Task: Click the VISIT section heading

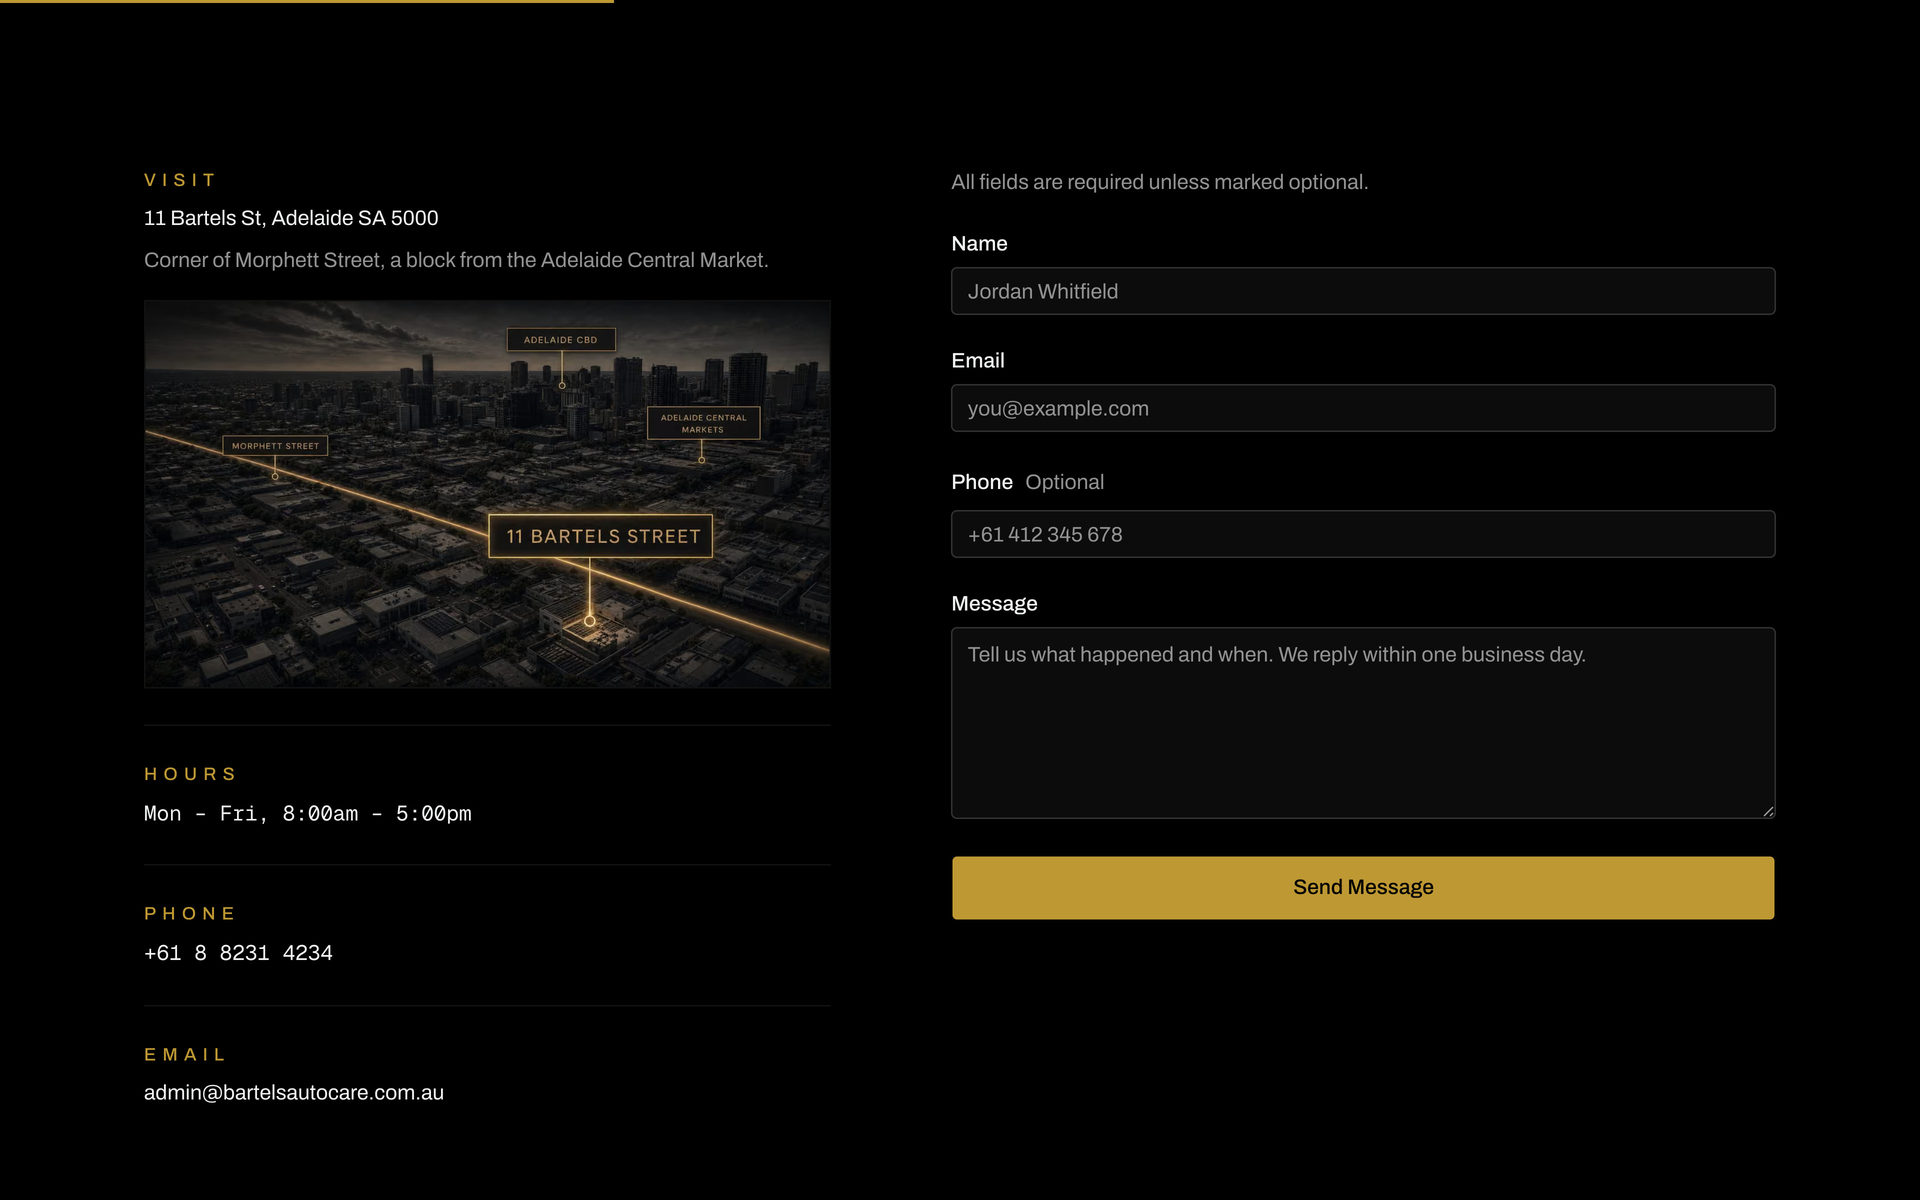Action: click(180, 180)
